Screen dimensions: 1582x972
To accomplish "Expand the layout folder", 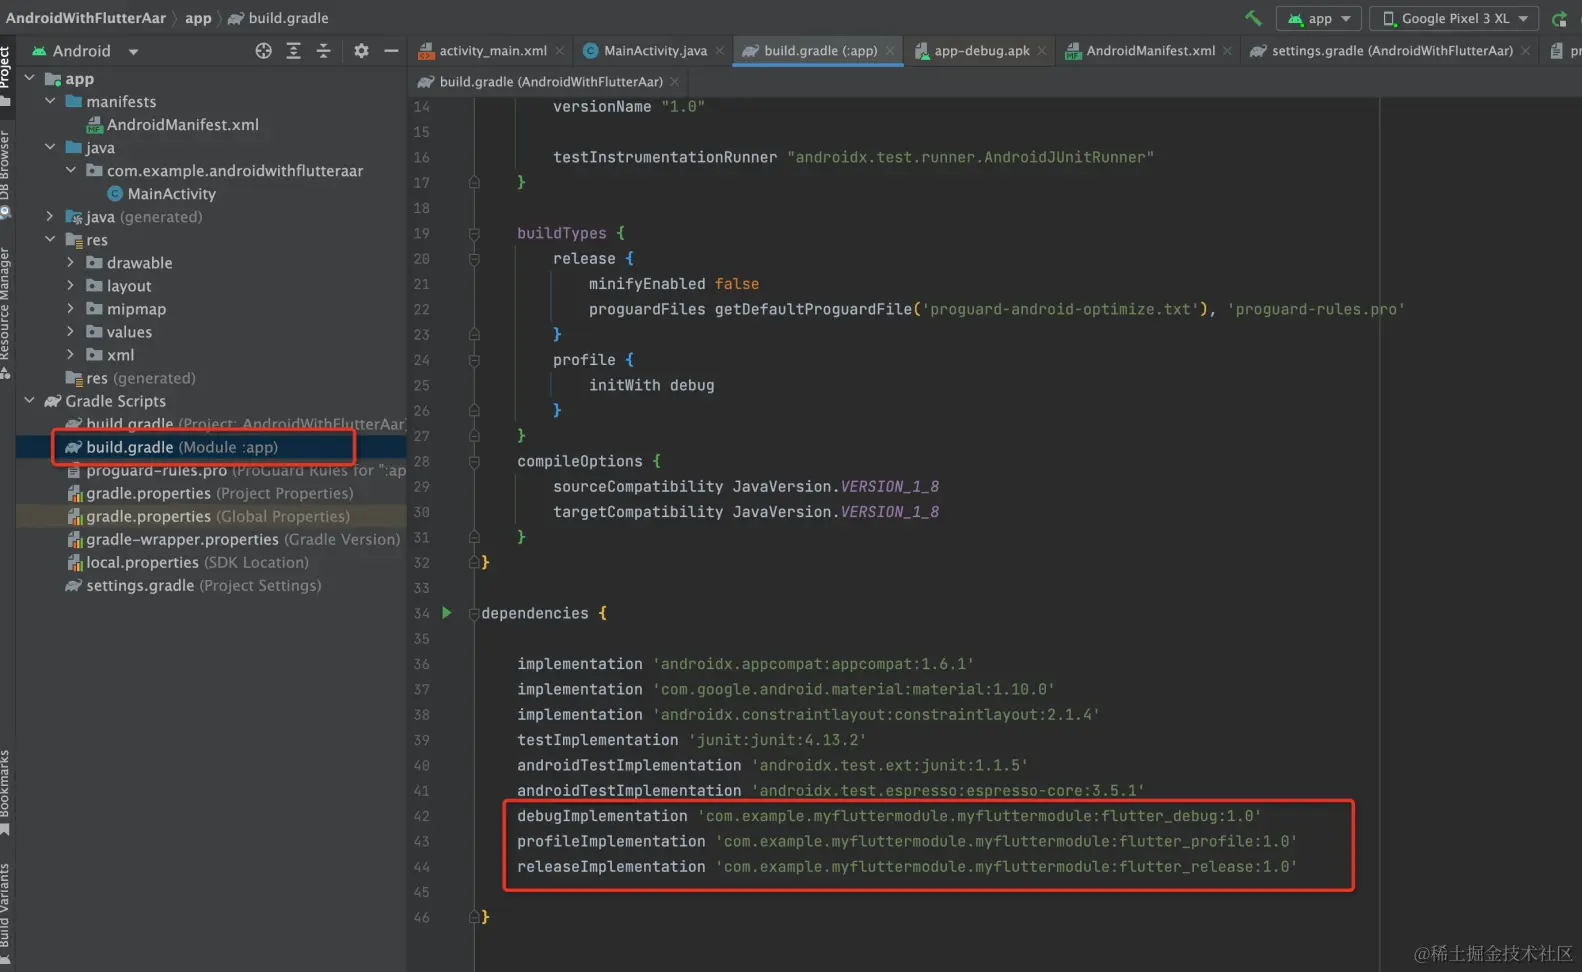I will (70, 285).
